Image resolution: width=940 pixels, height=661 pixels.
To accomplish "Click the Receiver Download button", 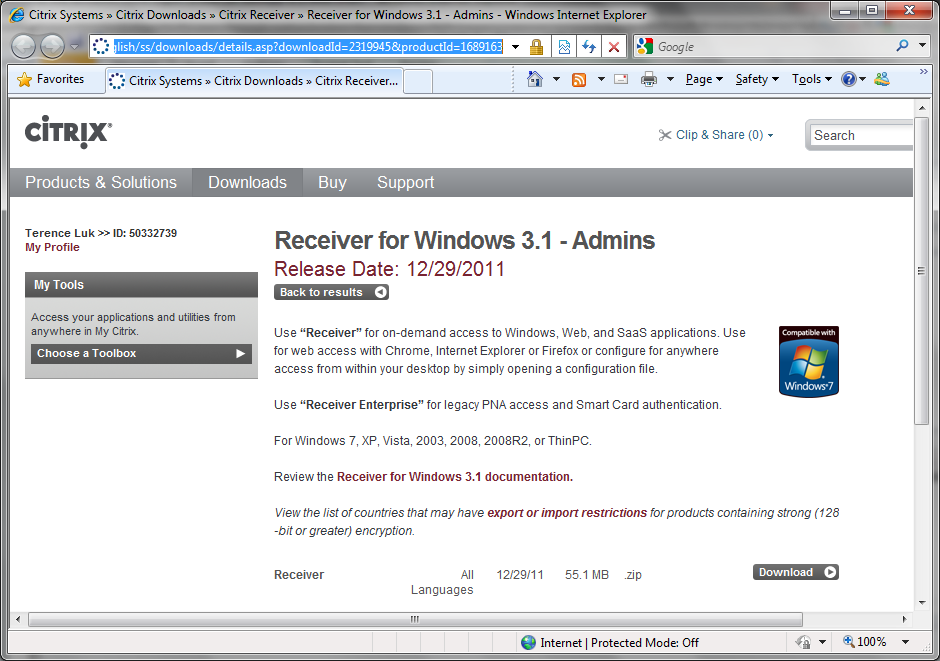I will point(796,572).
